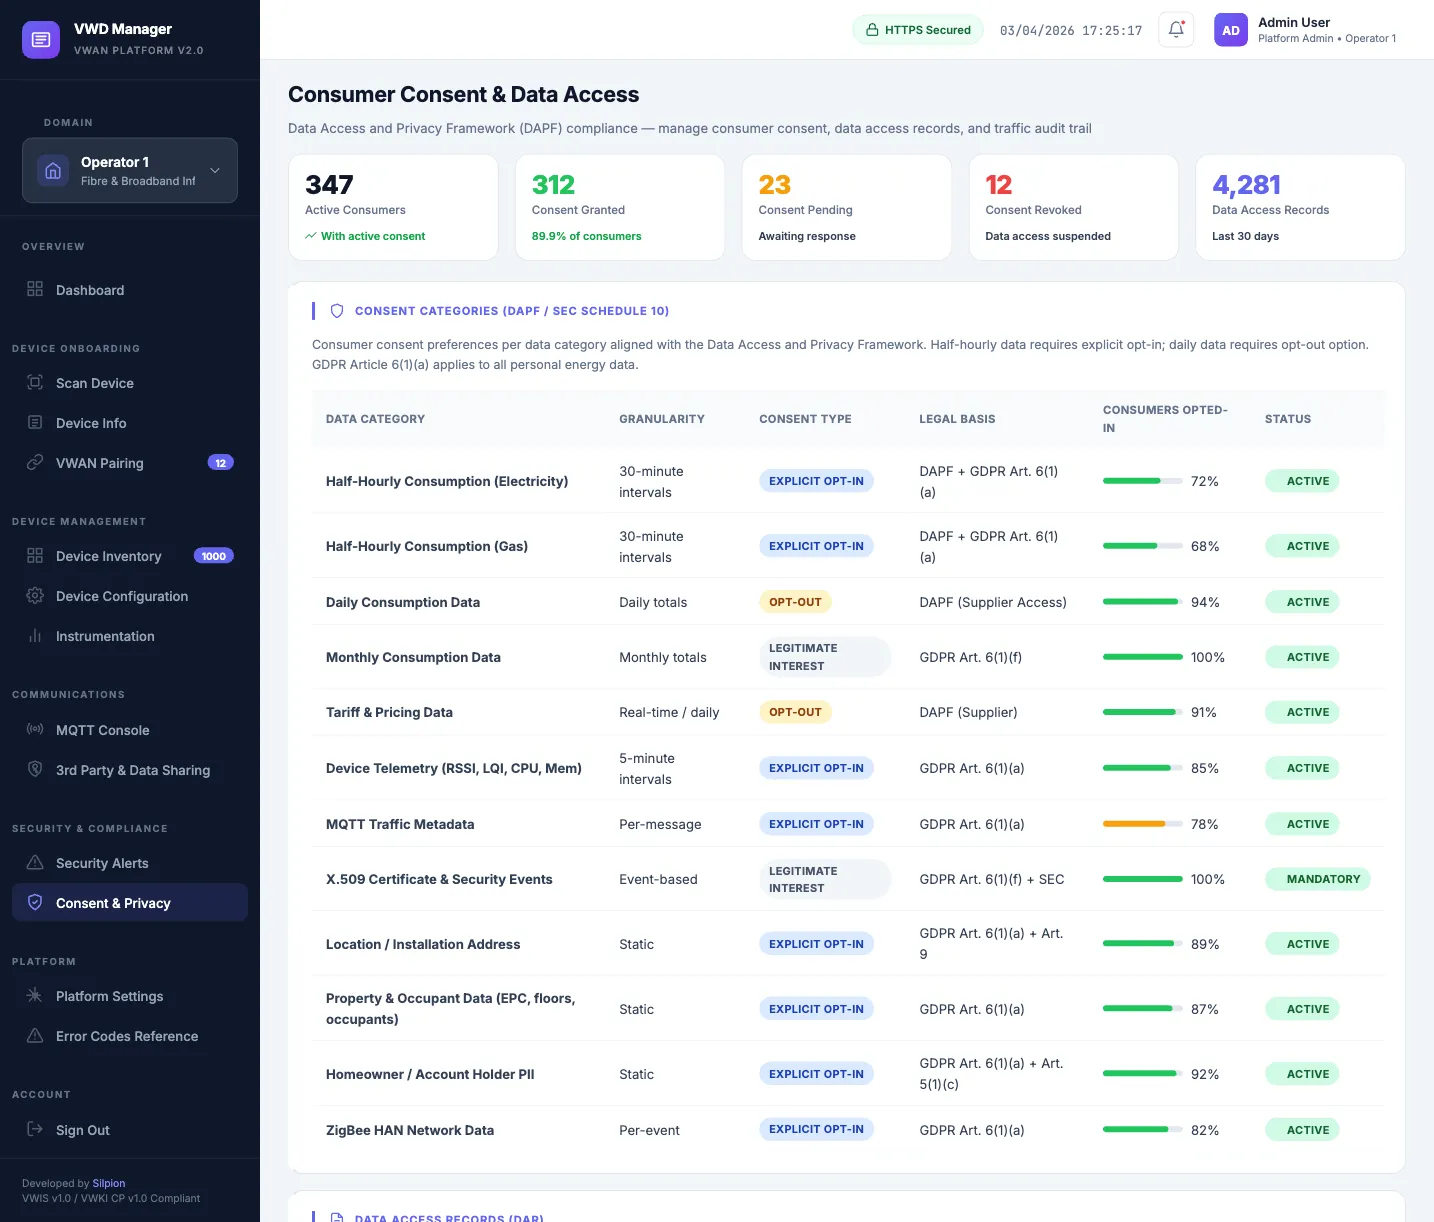The image size is (1434, 1222).
Task: Click the 72% opt-in progress bar
Action: pyautogui.click(x=1141, y=480)
